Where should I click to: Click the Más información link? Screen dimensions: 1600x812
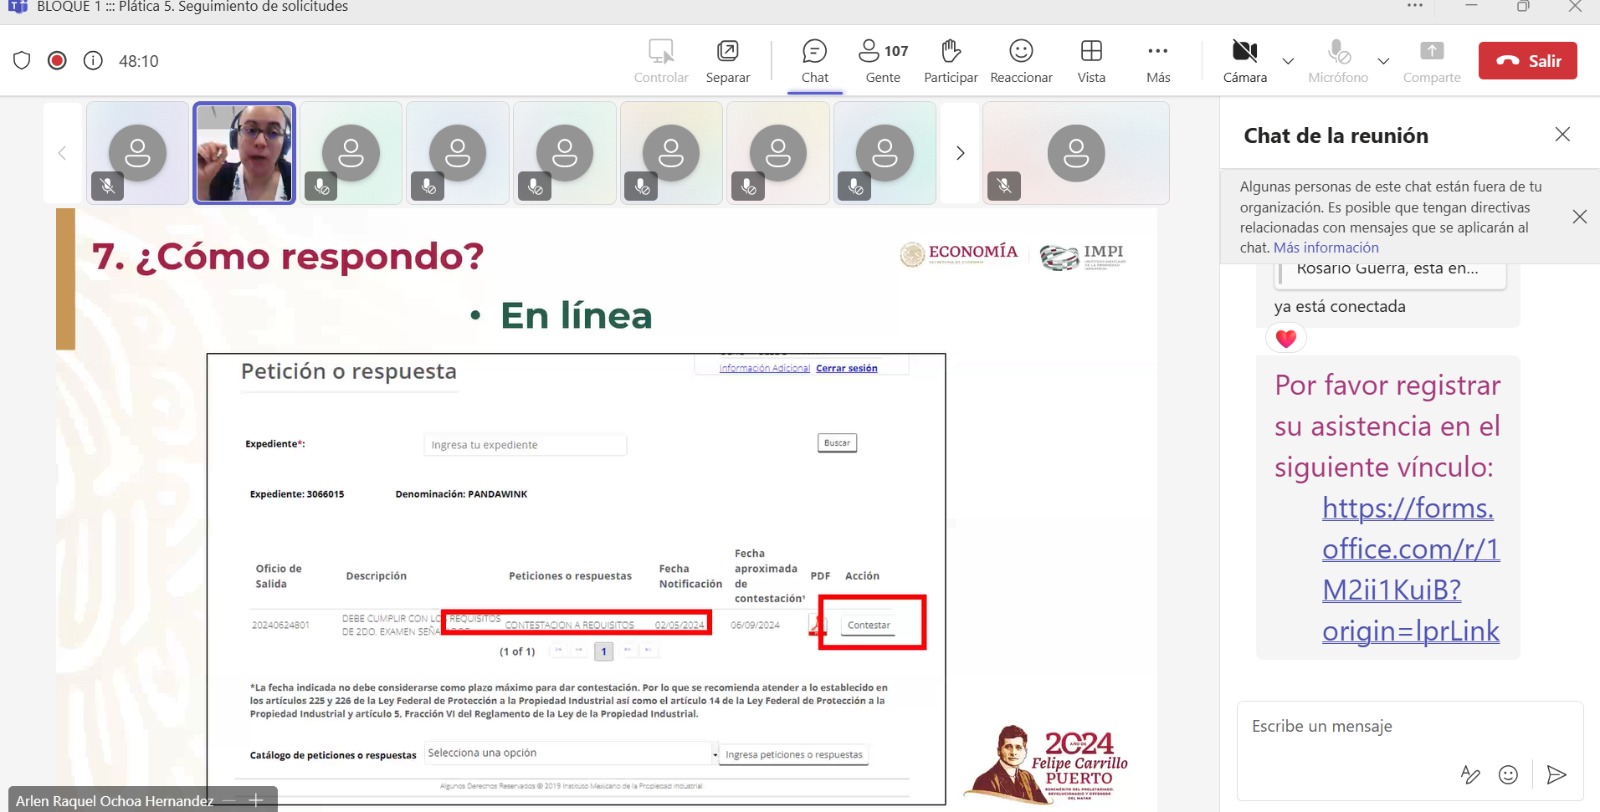point(1325,248)
